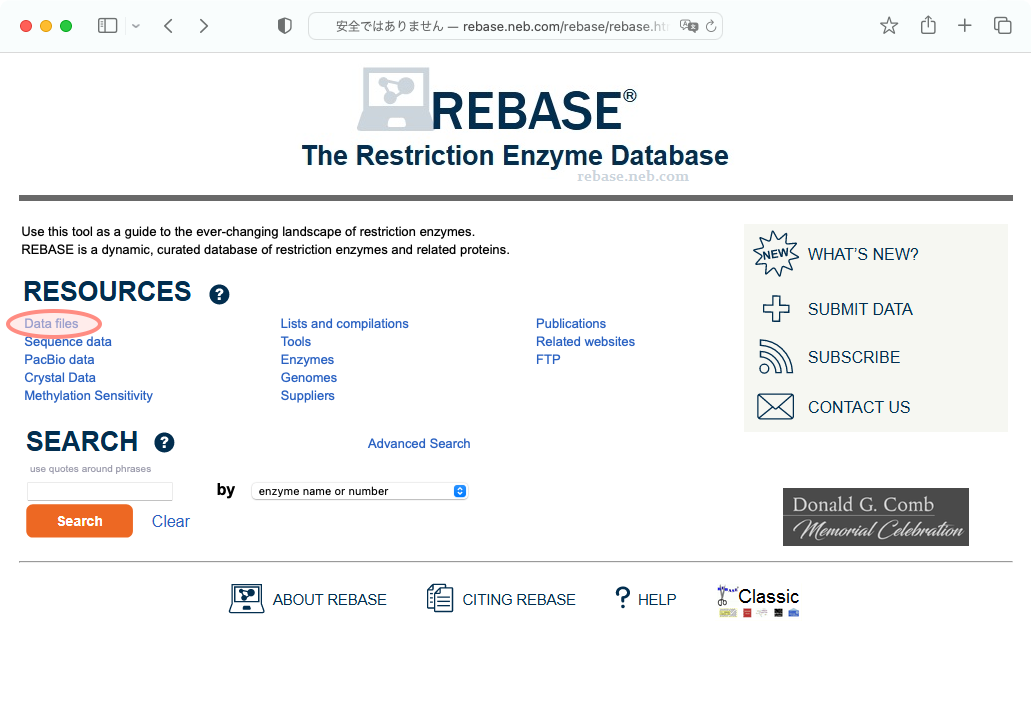This screenshot has width=1031, height=716.
Task: Open the Share icon in toolbar
Action: coord(928,25)
